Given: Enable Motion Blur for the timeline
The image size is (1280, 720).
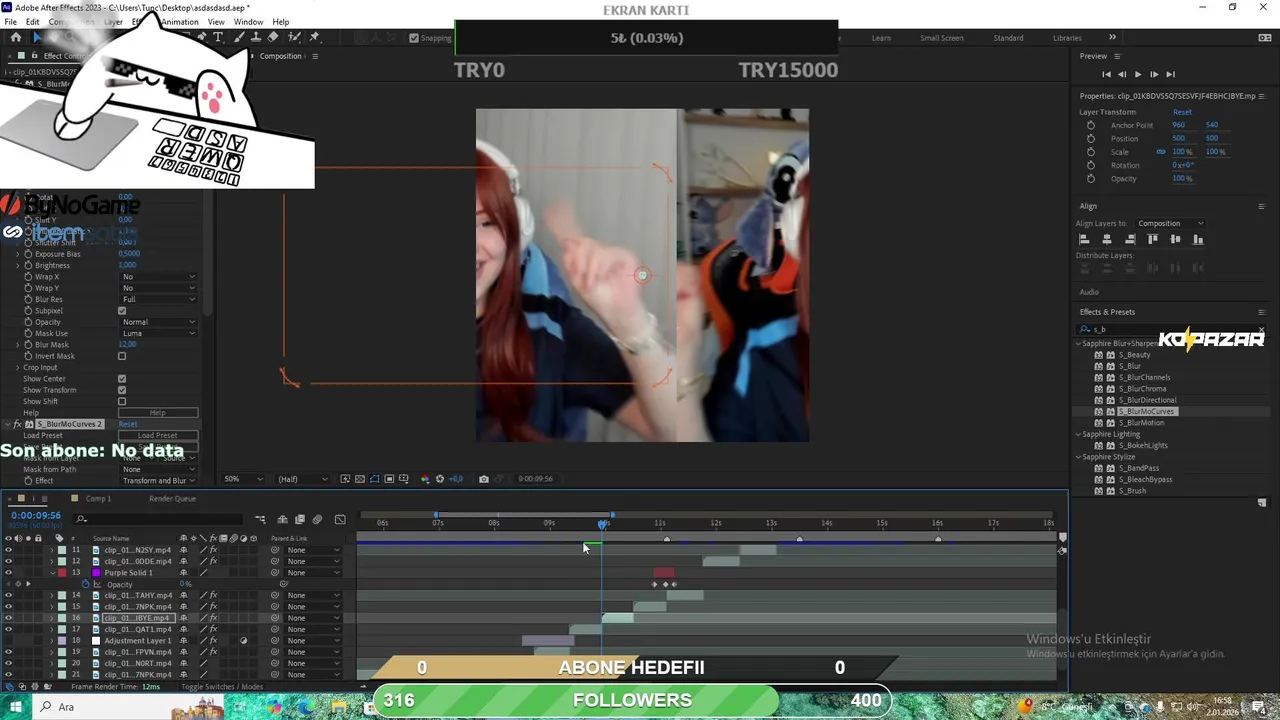Looking at the screenshot, I should (317, 519).
